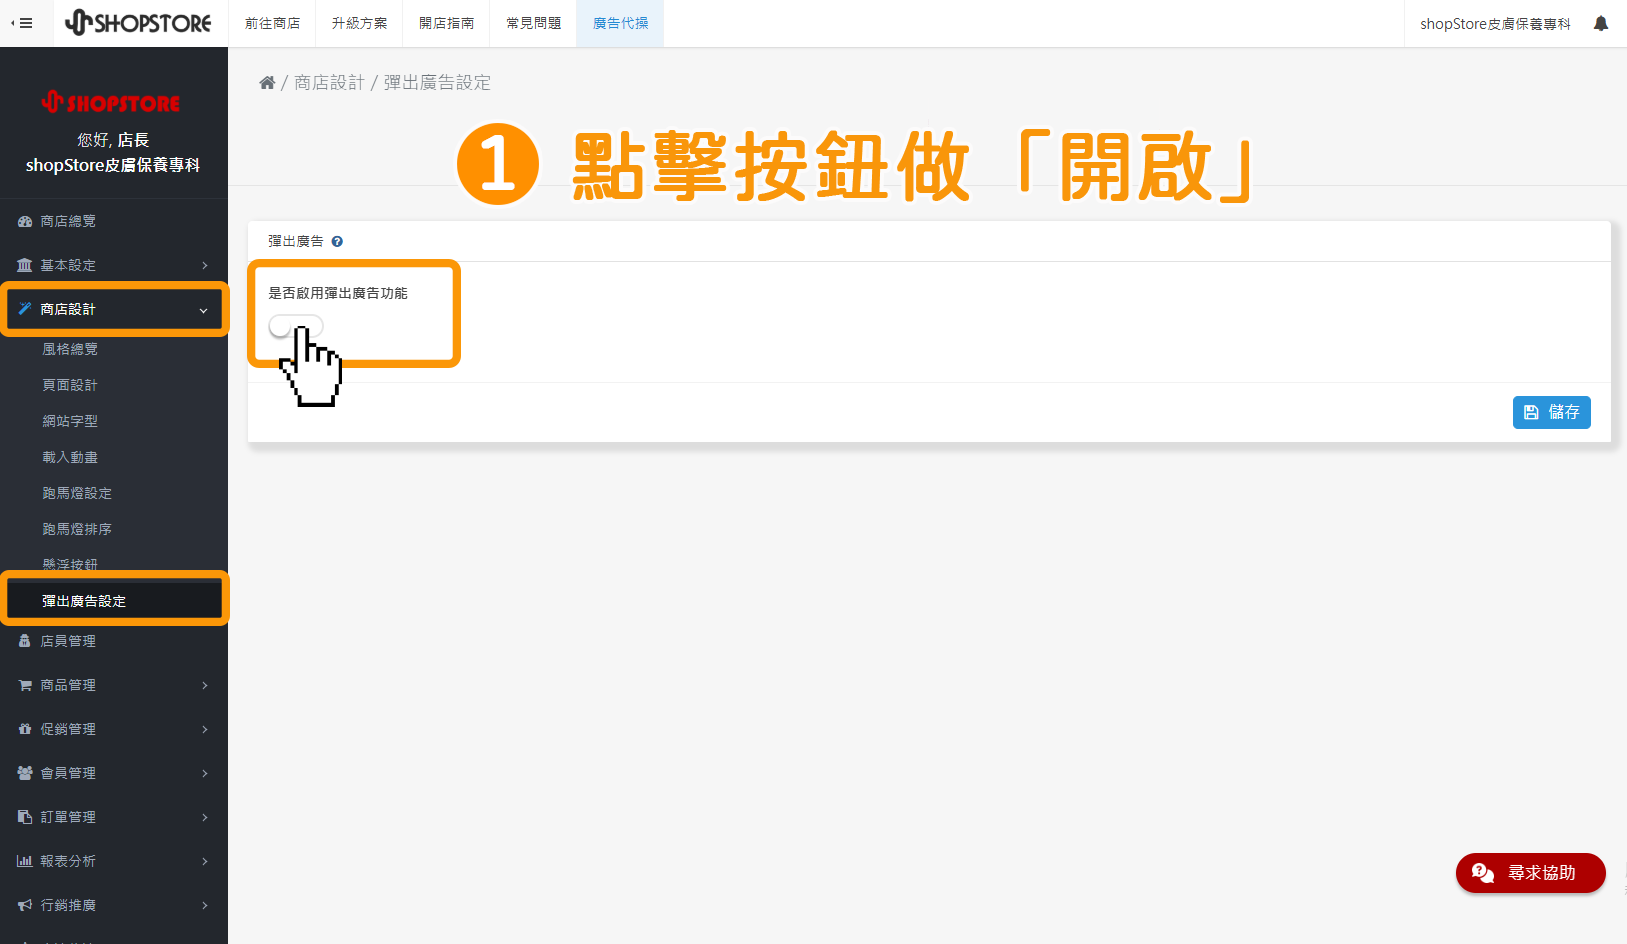Open 頁面設計 in the sidebar
This screenshot has height=944, width=1627.
pos(70,385)
